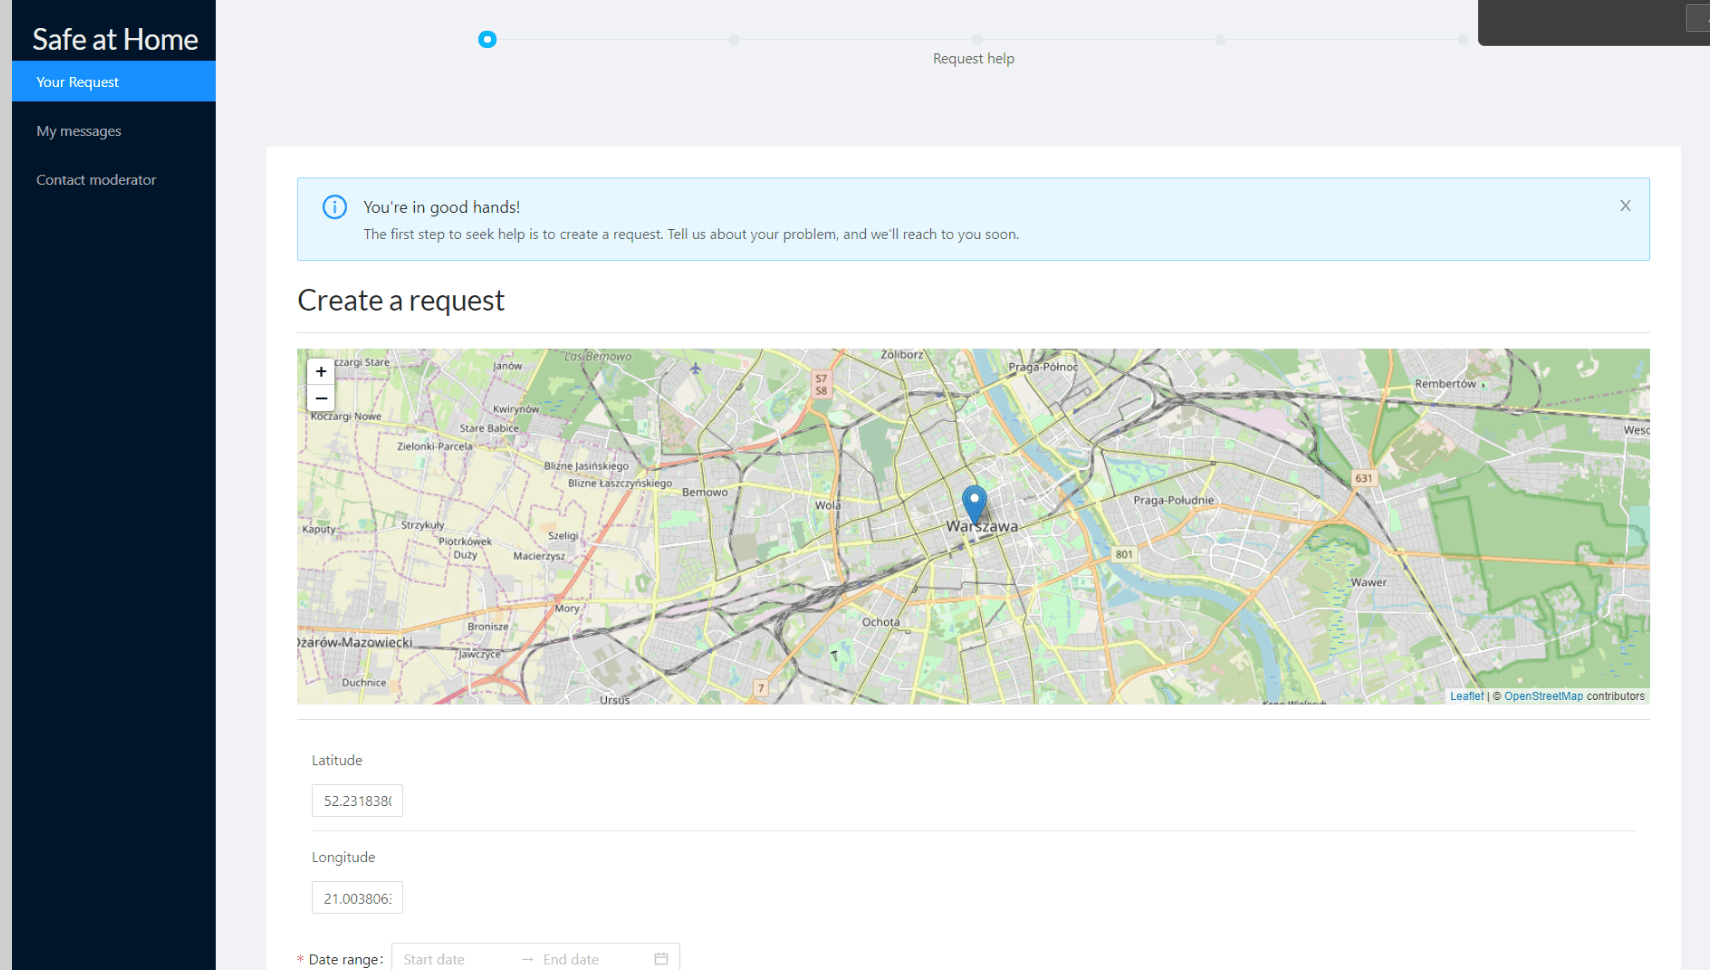Jump to the Request help step
1710x970 pixels.
[977, 41]
